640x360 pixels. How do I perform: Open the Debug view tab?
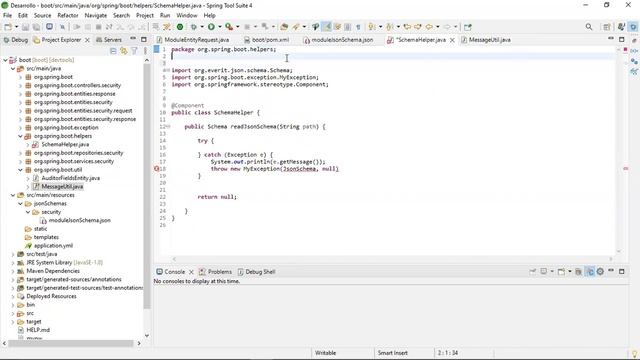16,40
